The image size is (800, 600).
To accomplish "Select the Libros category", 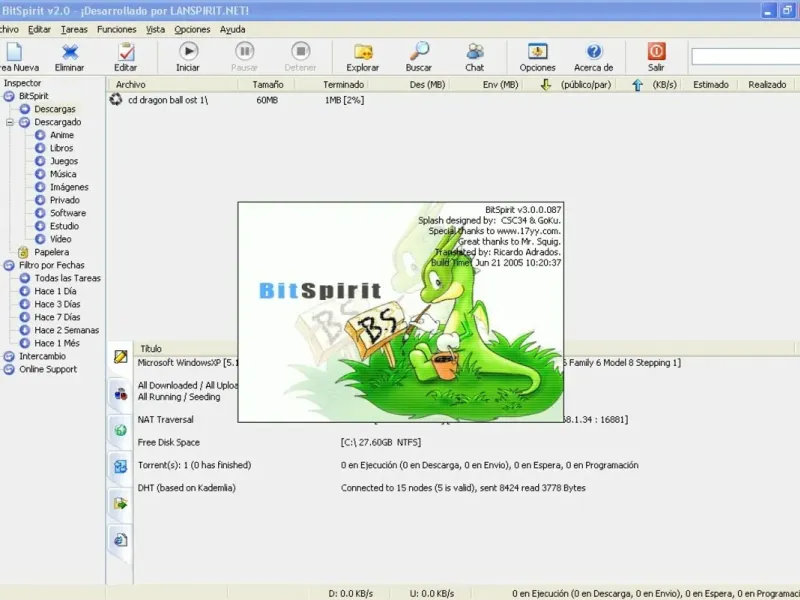I will [61, 148].
